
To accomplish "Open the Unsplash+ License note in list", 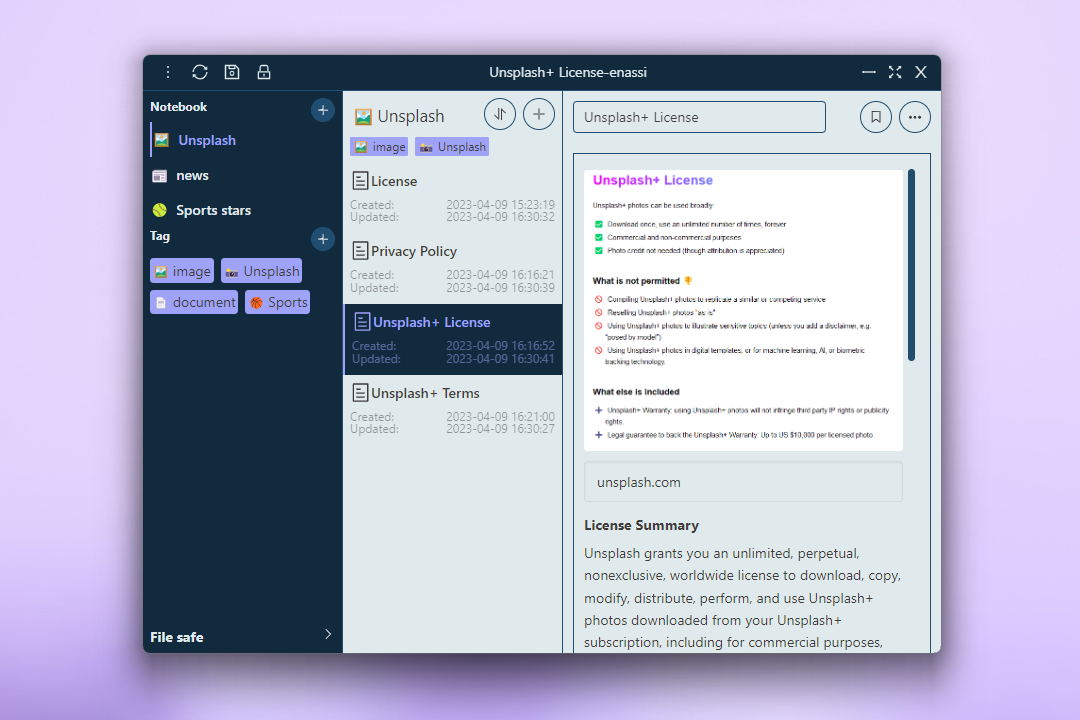I will coord(453,340).
